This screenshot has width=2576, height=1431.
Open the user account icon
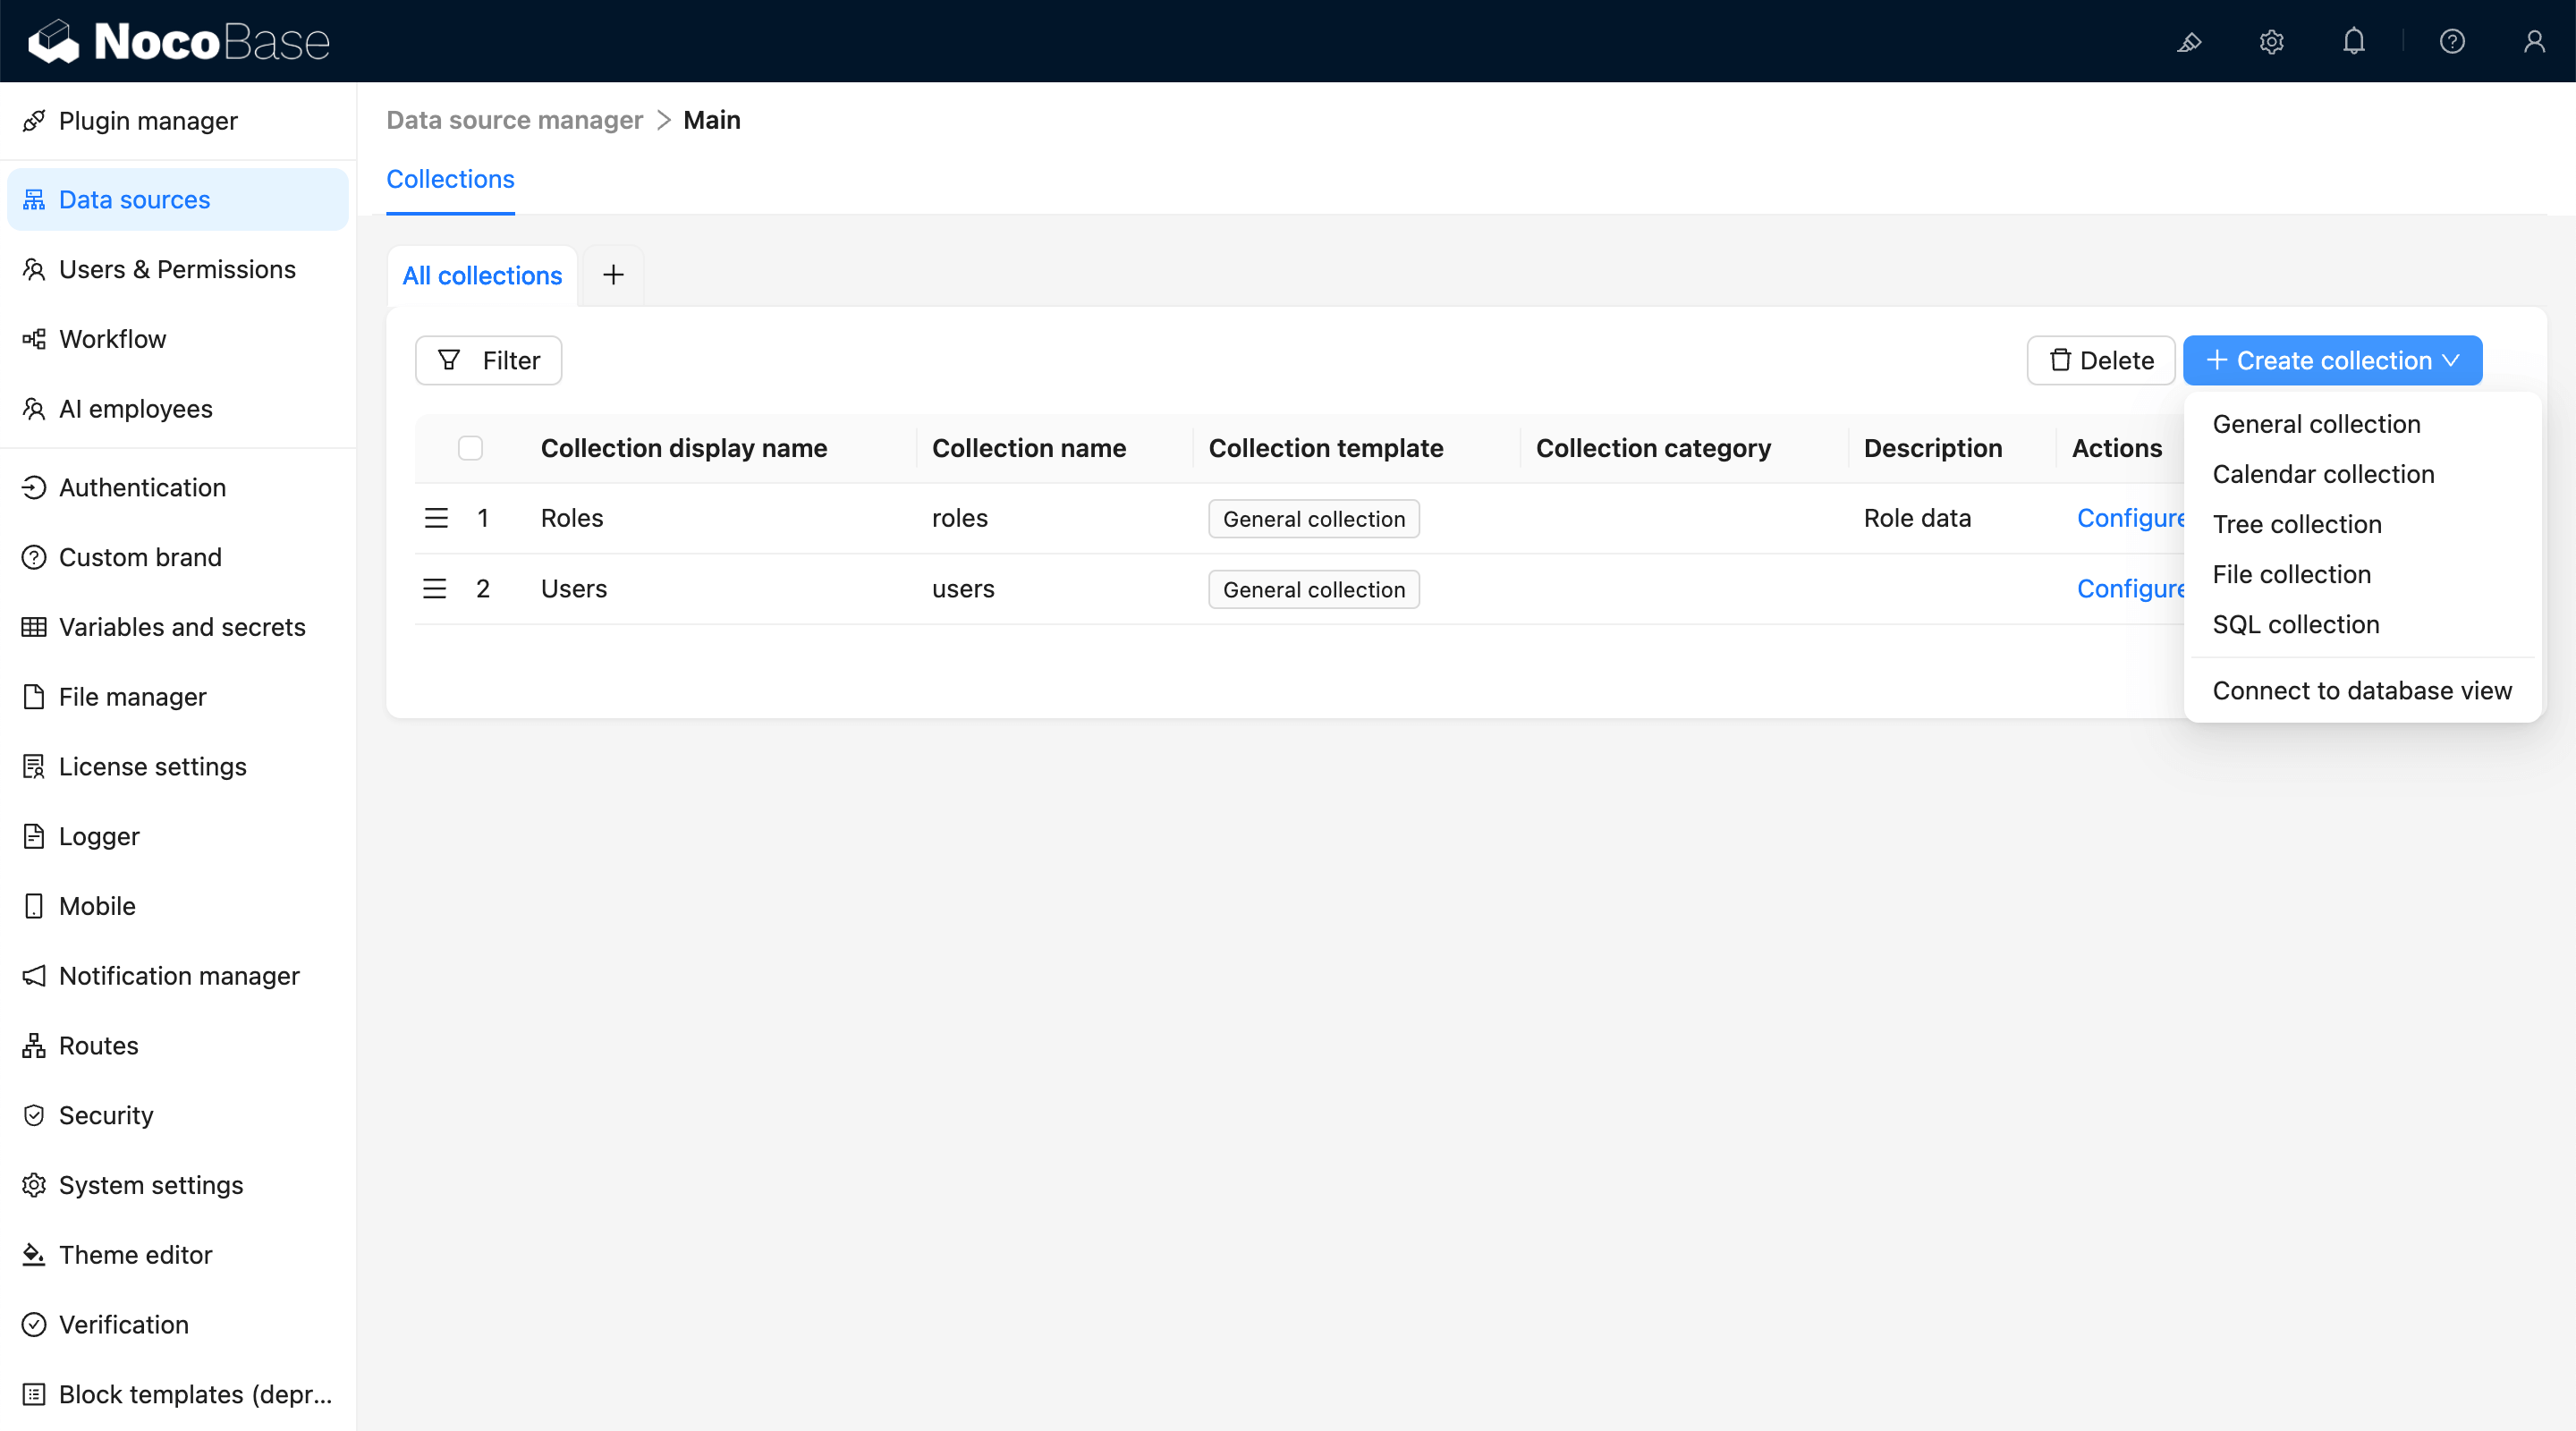point(2535,41)
